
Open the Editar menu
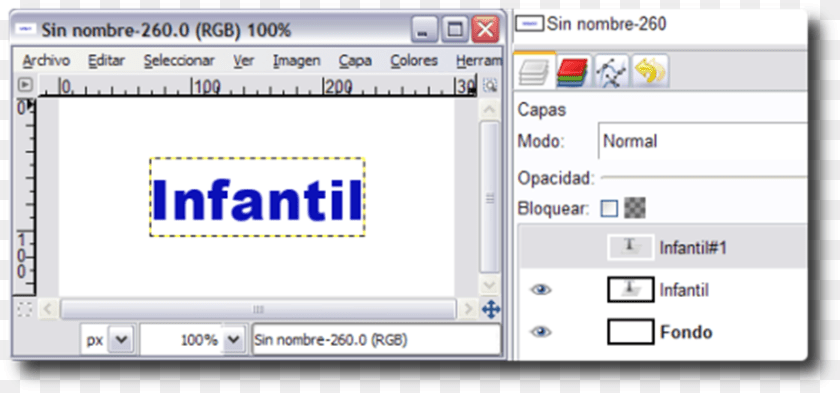pos(106,61)
